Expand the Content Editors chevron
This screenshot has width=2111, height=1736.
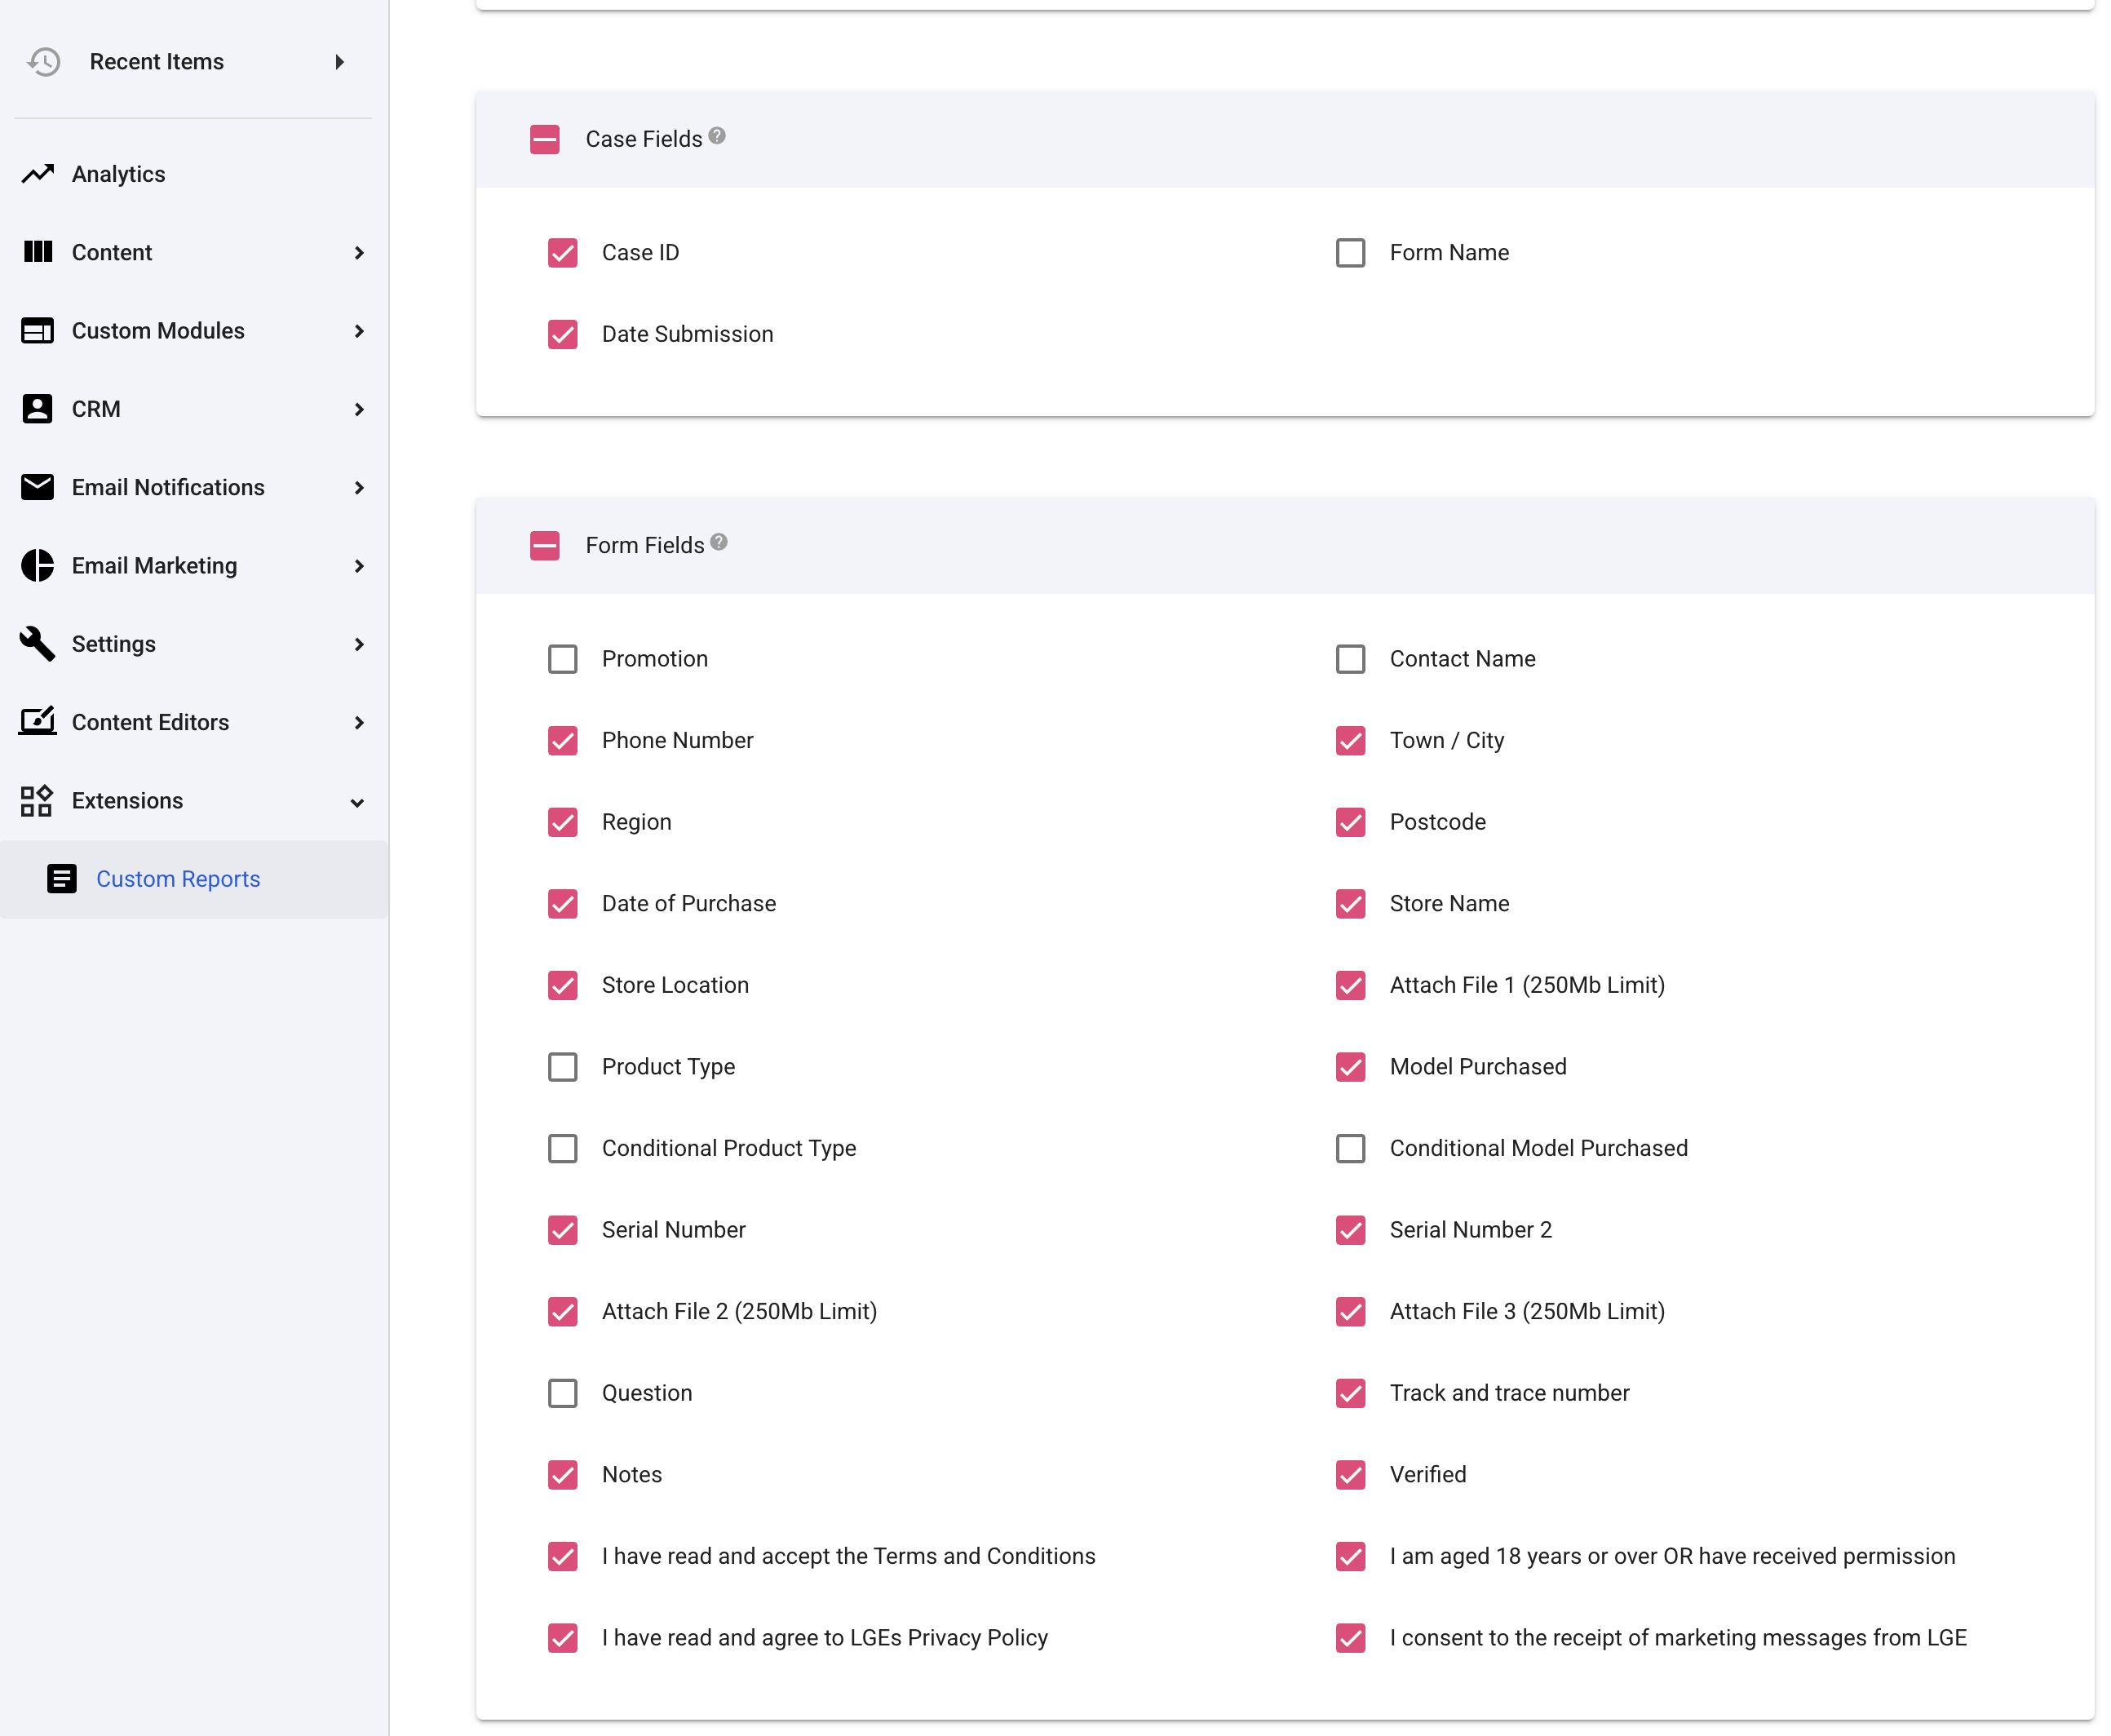[359, 723]
